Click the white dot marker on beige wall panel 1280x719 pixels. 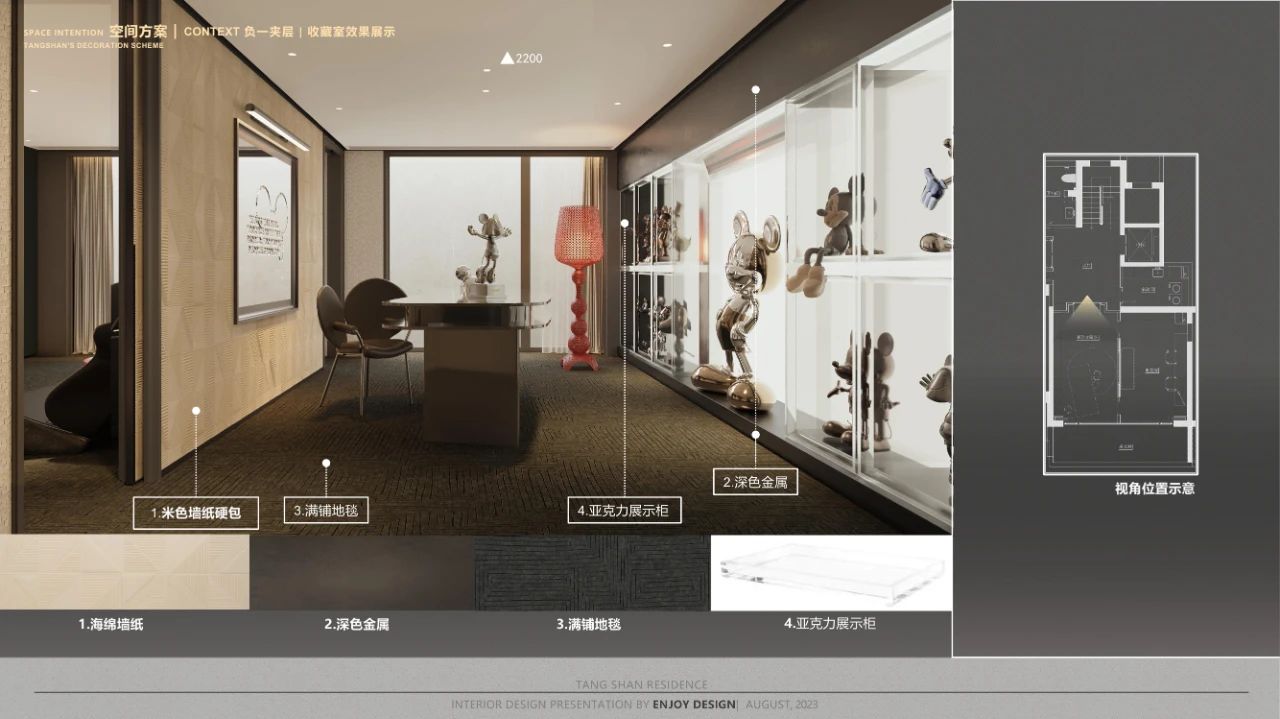click(x=196, y=410)
